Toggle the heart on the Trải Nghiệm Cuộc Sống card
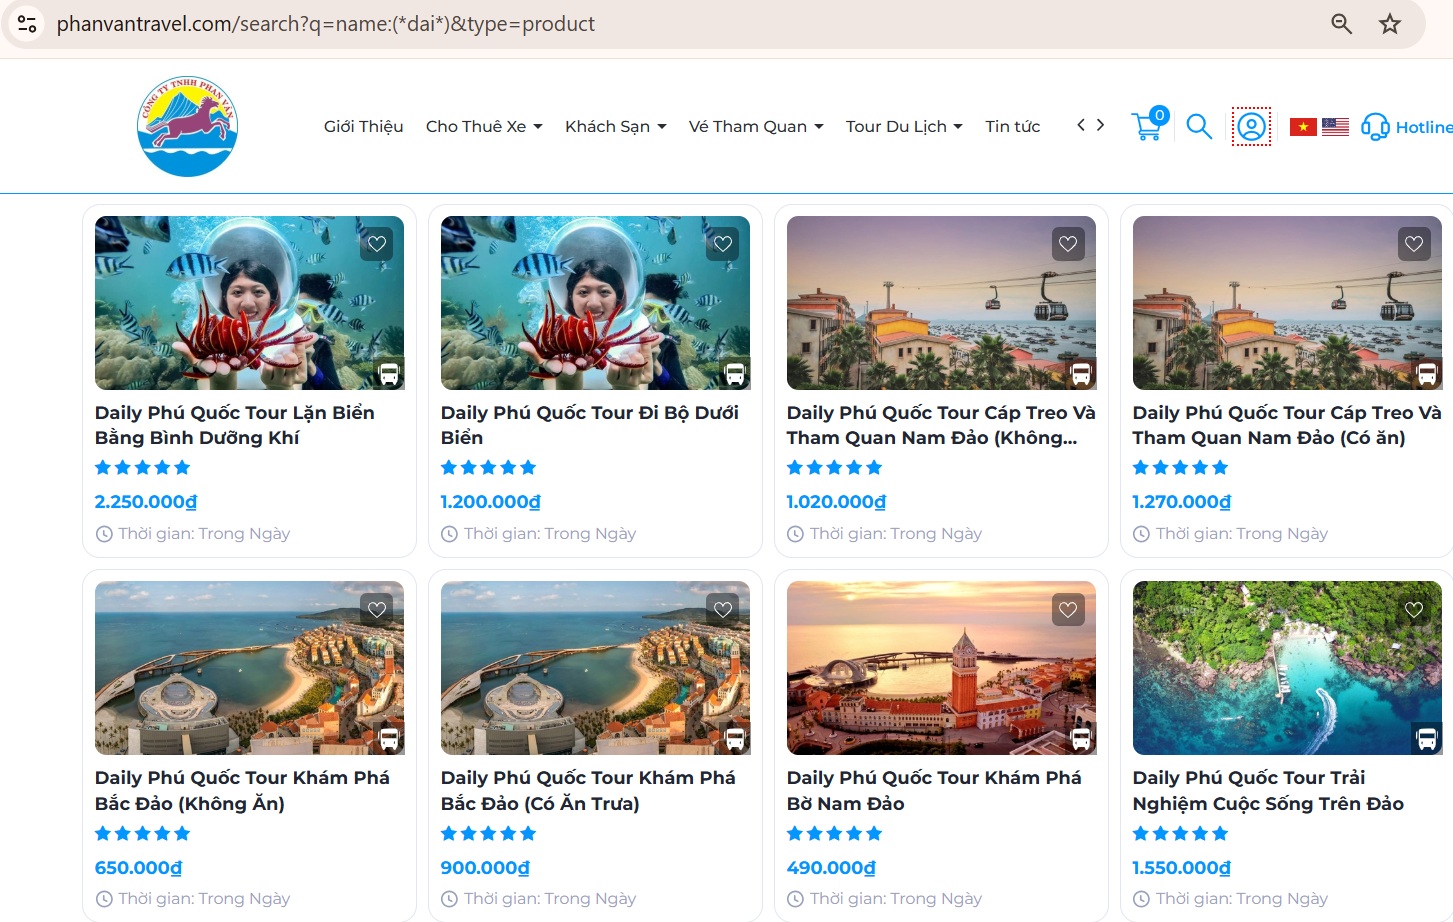 pyautogui.click(x=1413, y=609)
